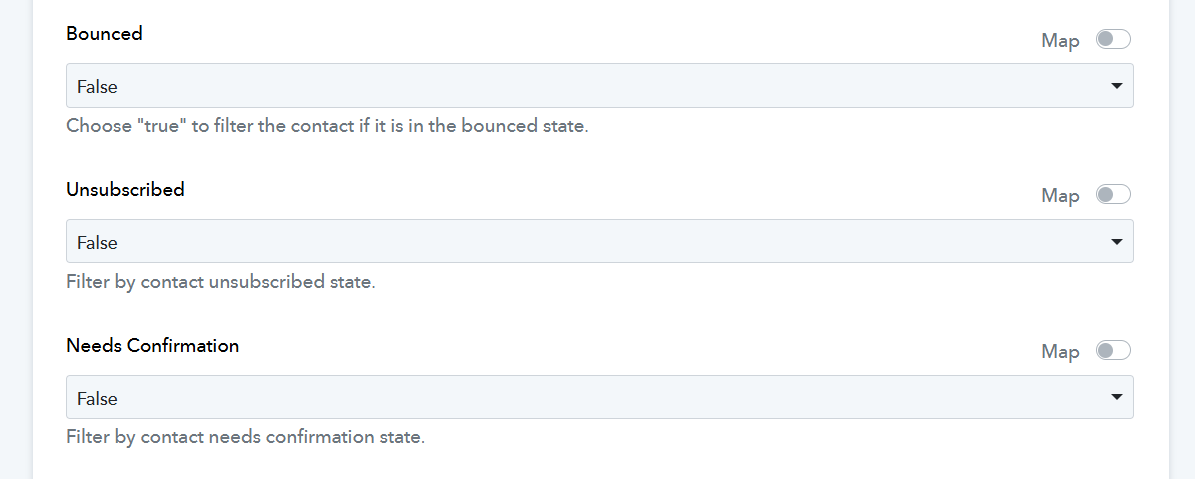Enable the Map switch for Unsubscribed

1113,195
